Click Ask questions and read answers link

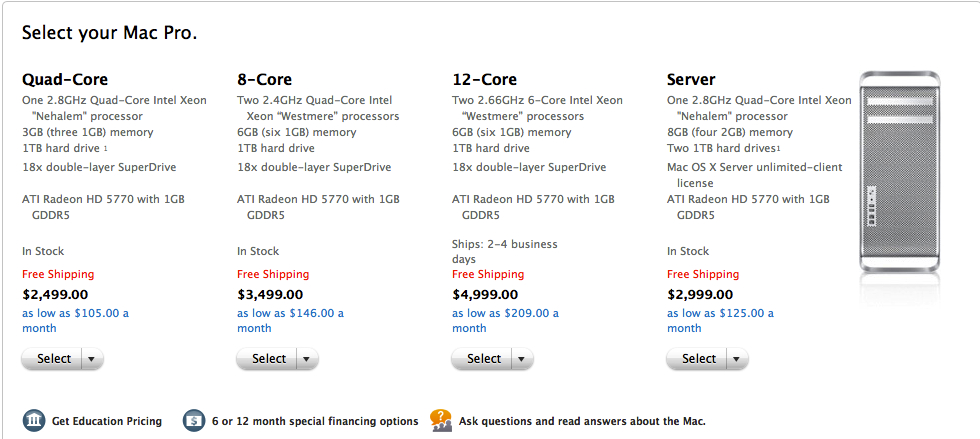(x=582, y=421)
